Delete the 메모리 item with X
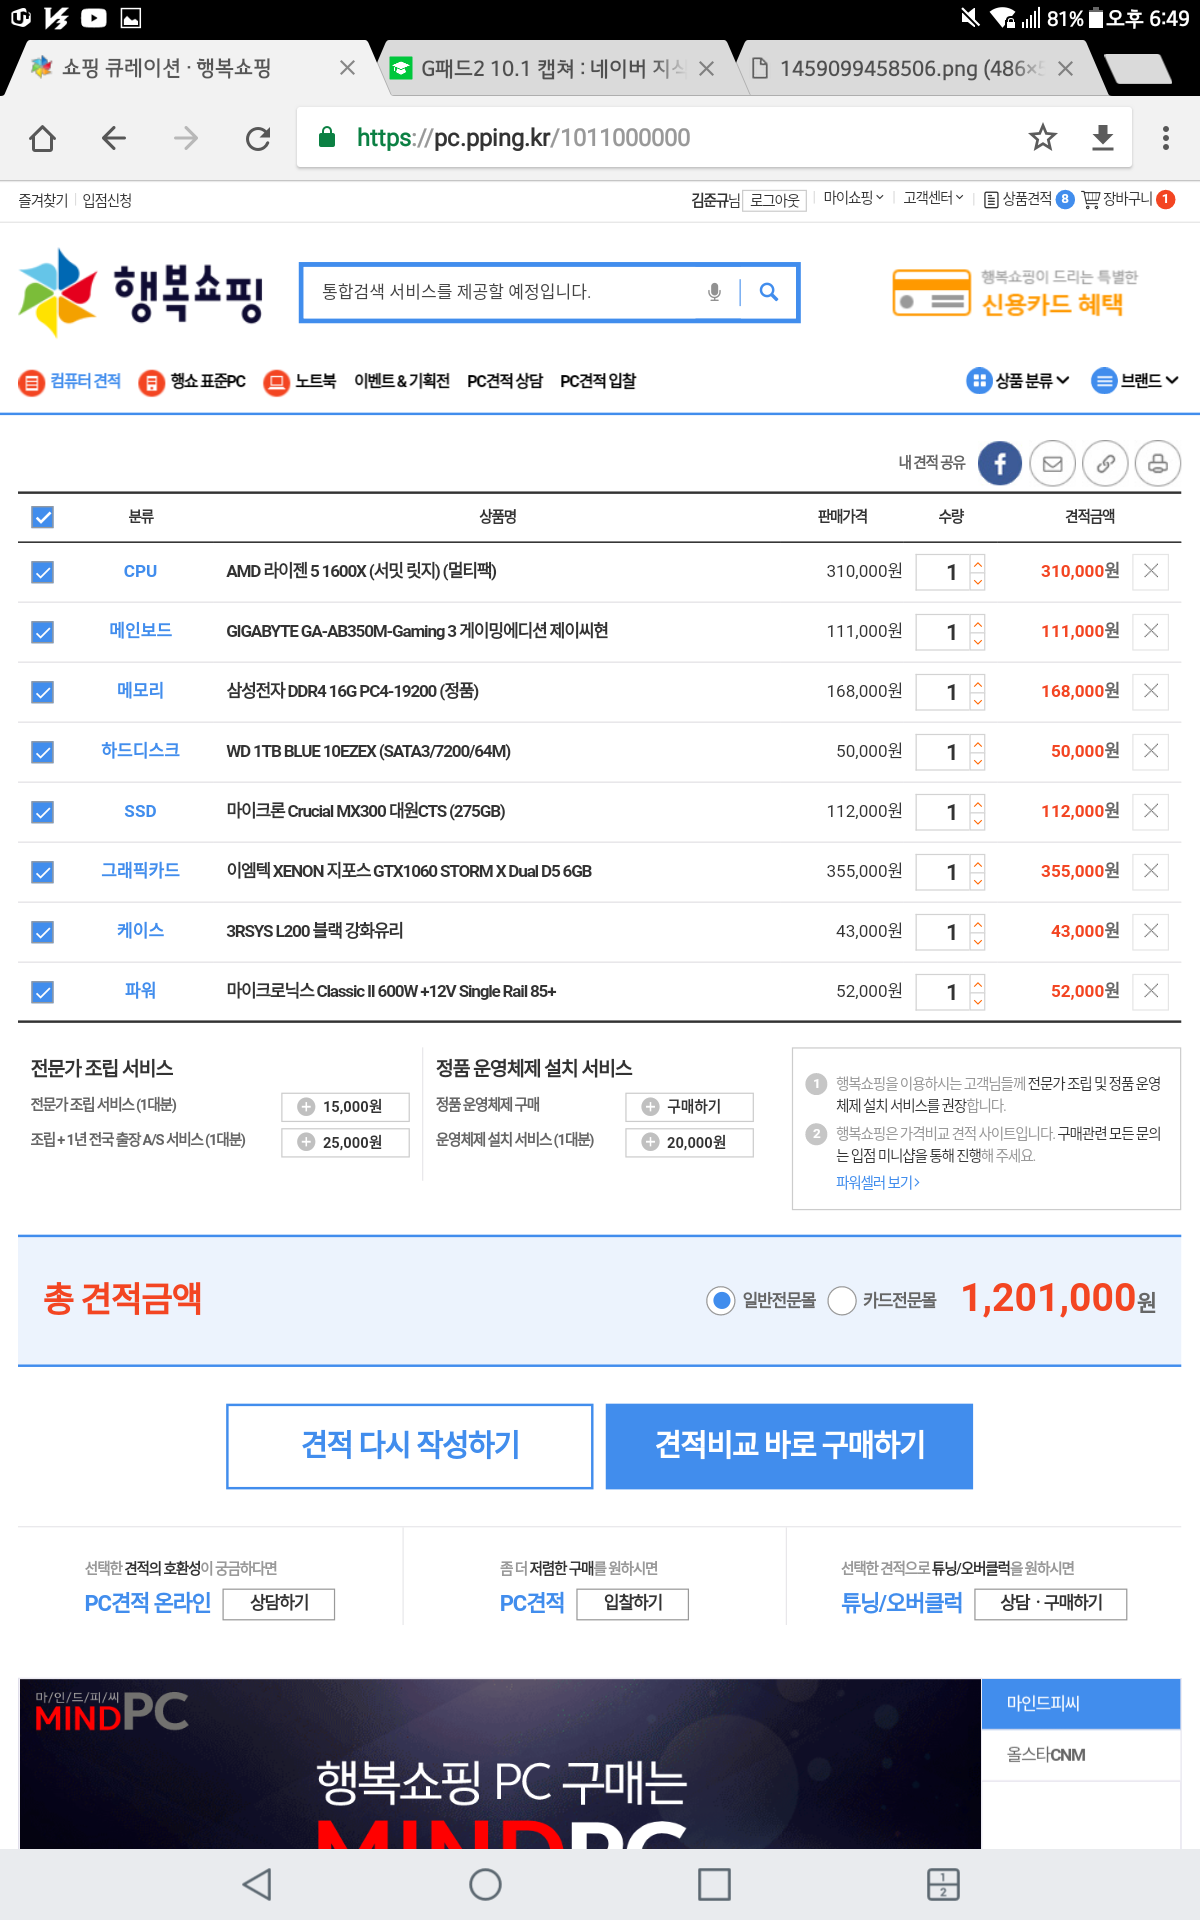This screenshot has width=1200, height=1920. tap(1151, 691)
